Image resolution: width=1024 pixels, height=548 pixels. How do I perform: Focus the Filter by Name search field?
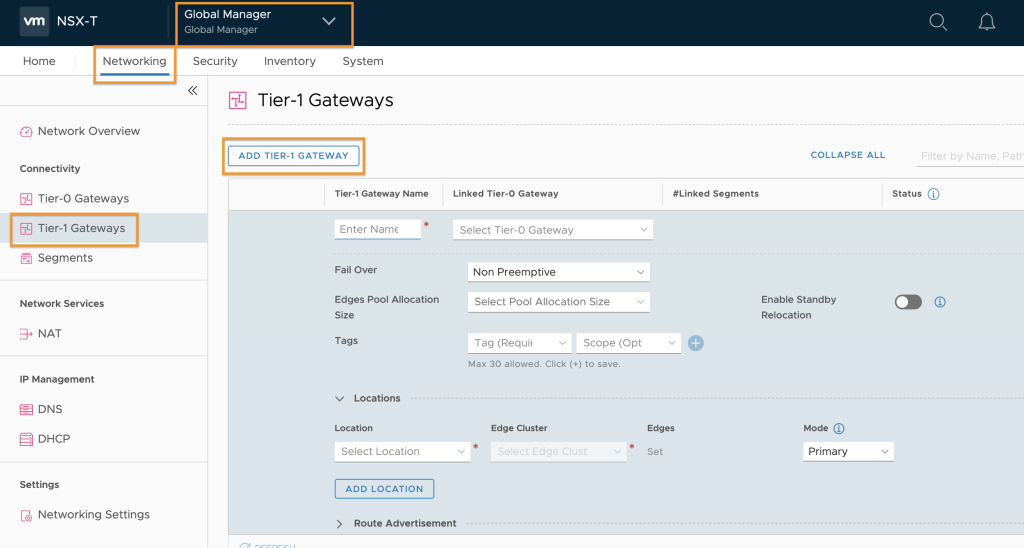tap(970, 156)
